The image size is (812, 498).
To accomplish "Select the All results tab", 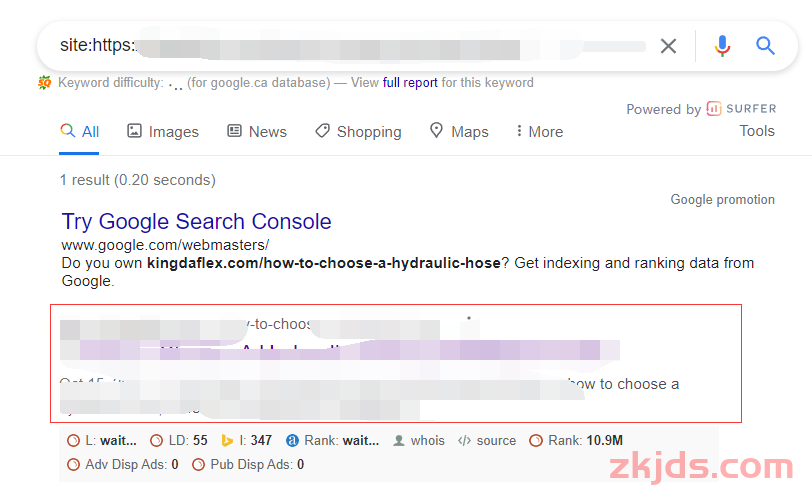I will [79, 131].
